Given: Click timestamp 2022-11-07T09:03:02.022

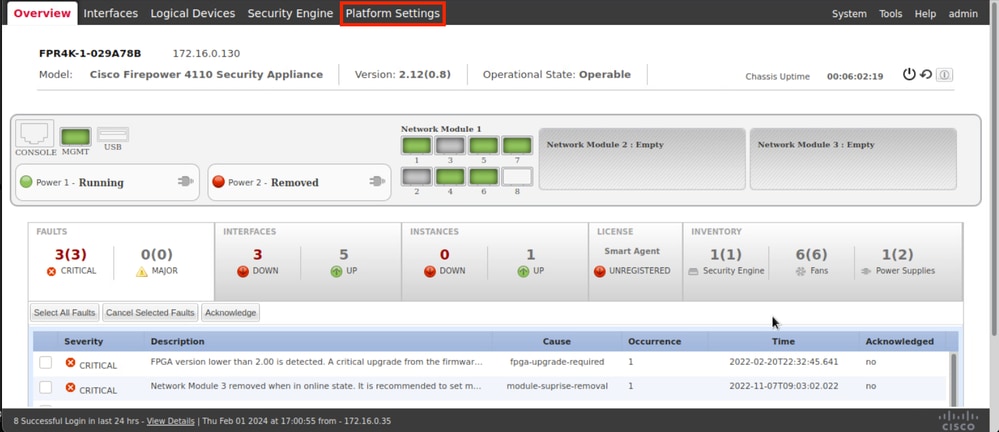Looking at the screenshot, I should point(784,386).
